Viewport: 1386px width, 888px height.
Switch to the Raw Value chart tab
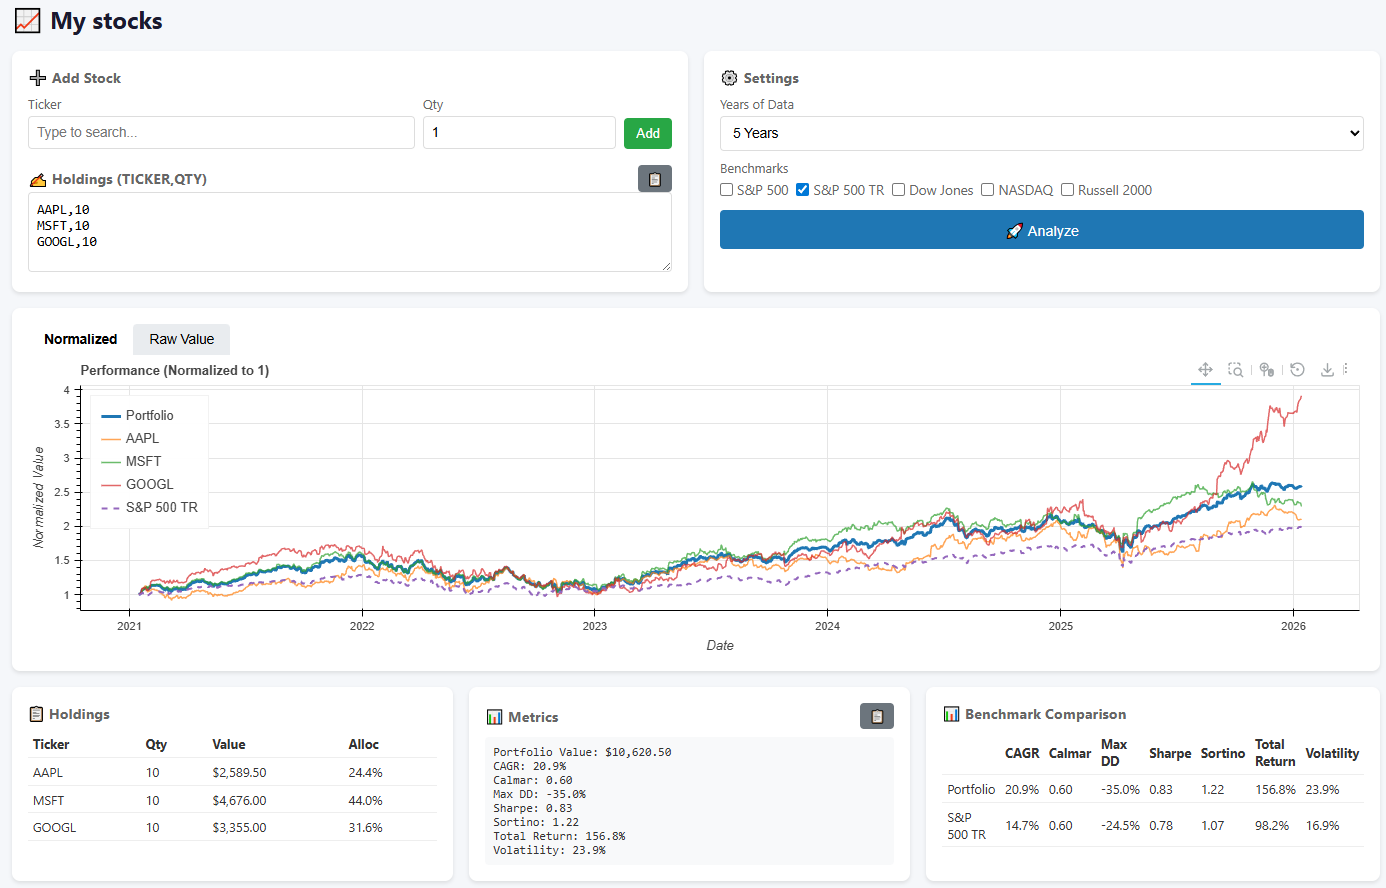181,339
